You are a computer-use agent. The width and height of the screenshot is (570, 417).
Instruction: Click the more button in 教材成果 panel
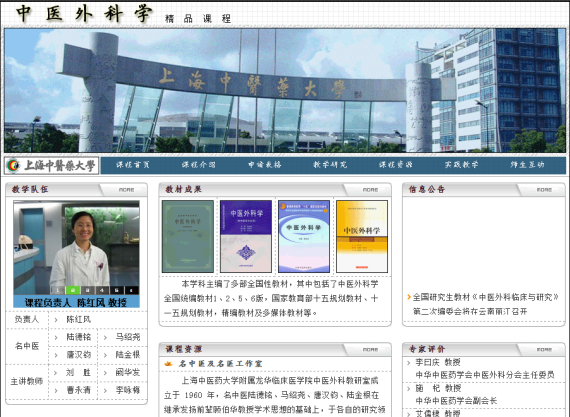[x=370, y=190]
